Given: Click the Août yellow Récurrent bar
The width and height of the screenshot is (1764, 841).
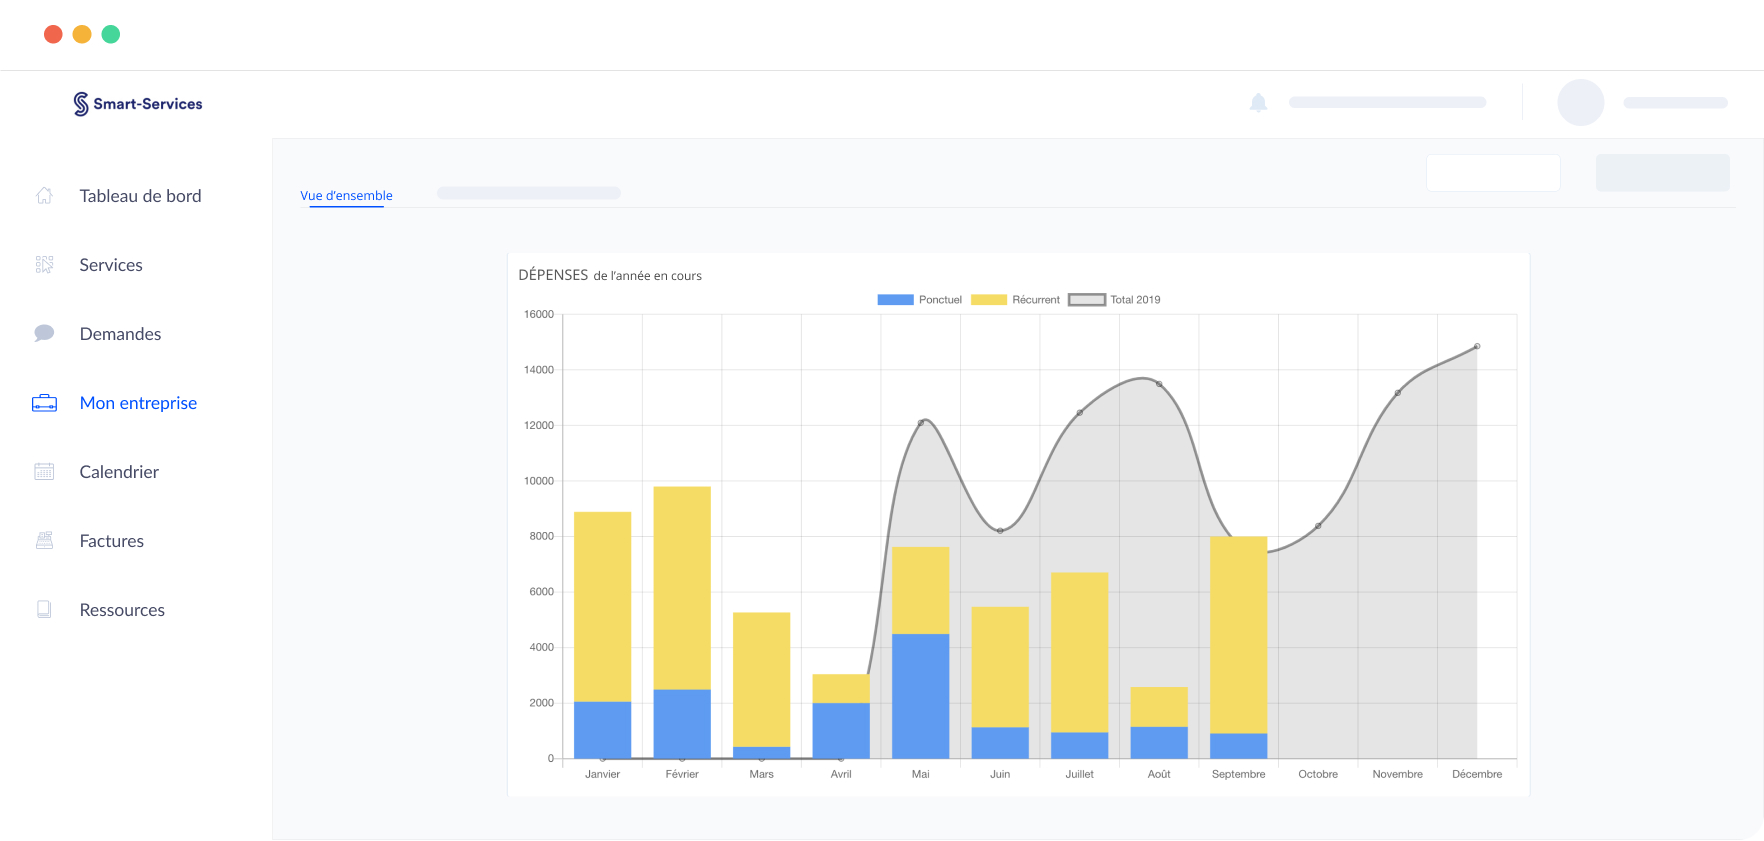Looking at the screenshot, I should pos(1159,707).
